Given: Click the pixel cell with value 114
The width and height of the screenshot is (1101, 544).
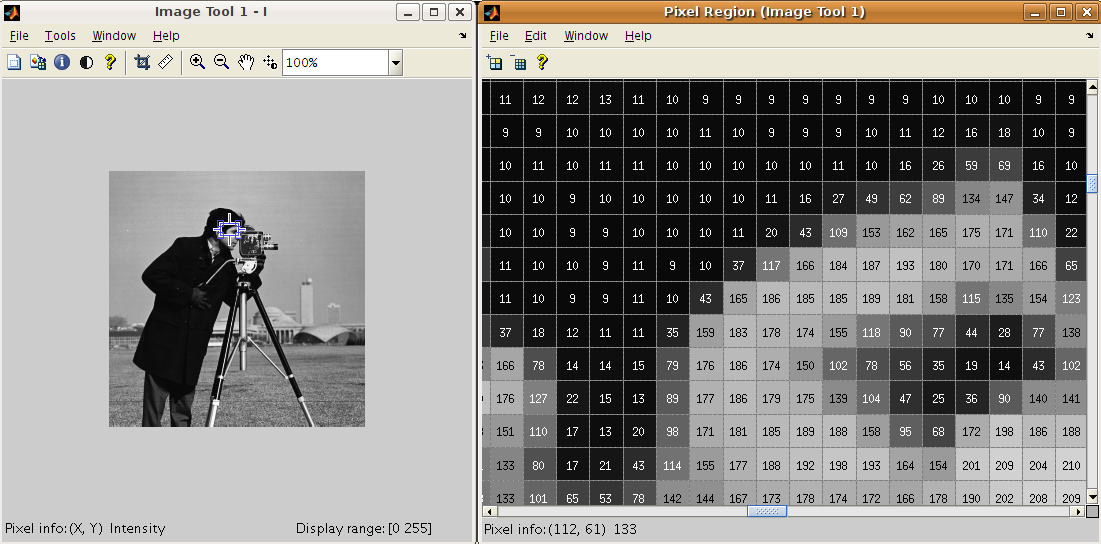Looking at the screenshot, I should [x=672, y=465].
